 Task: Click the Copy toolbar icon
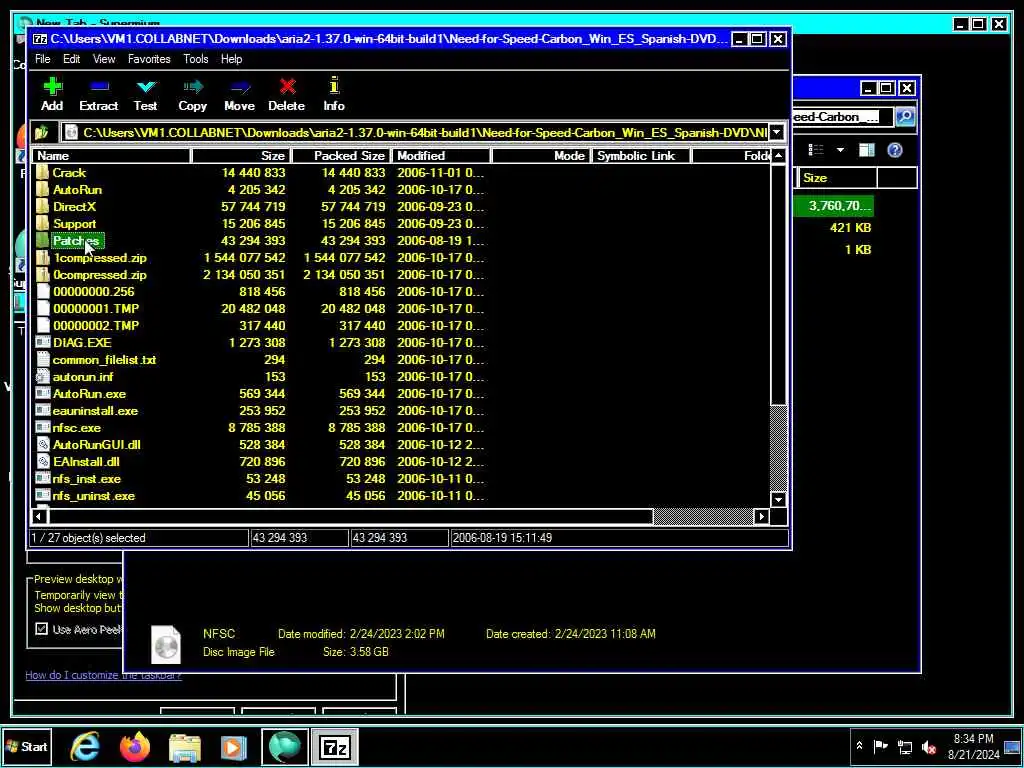[193, 87]
